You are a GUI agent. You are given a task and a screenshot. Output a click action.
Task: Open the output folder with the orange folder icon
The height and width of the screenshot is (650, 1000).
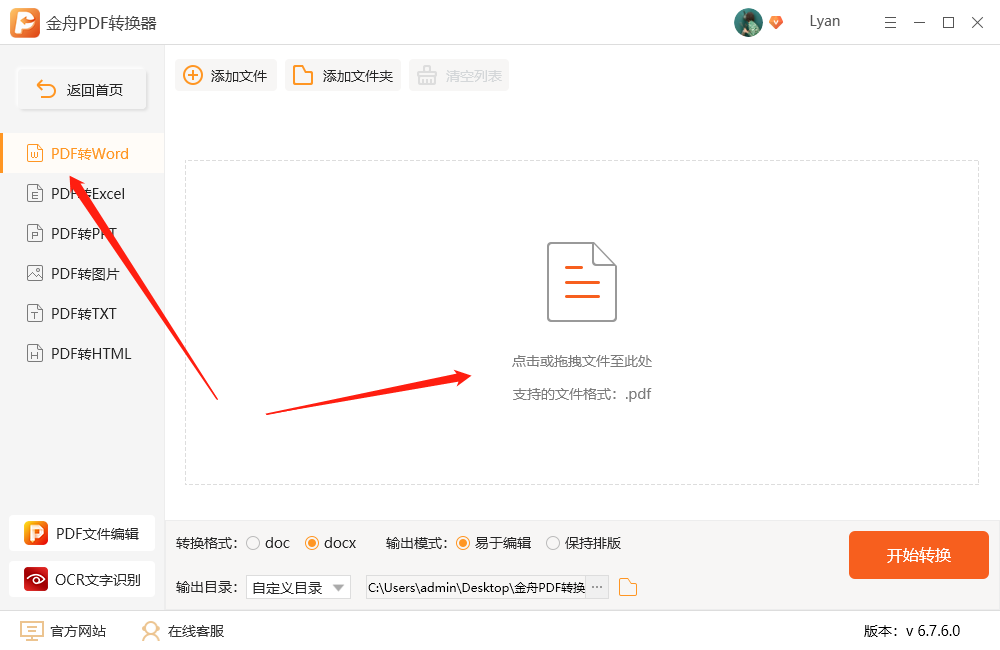point(628,587)
